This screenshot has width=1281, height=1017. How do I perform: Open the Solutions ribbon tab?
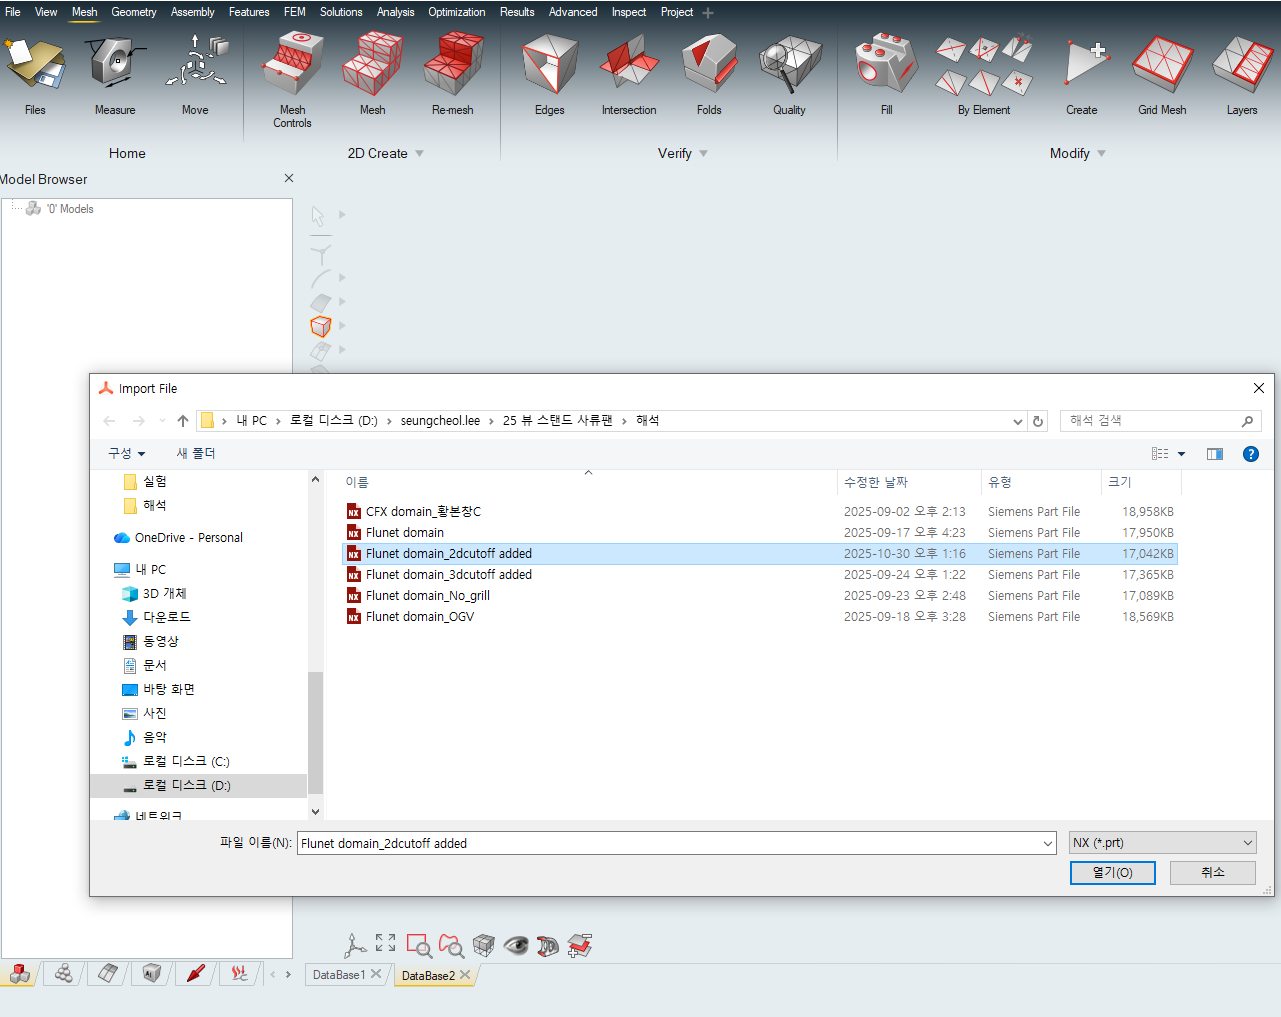point(341,12)
